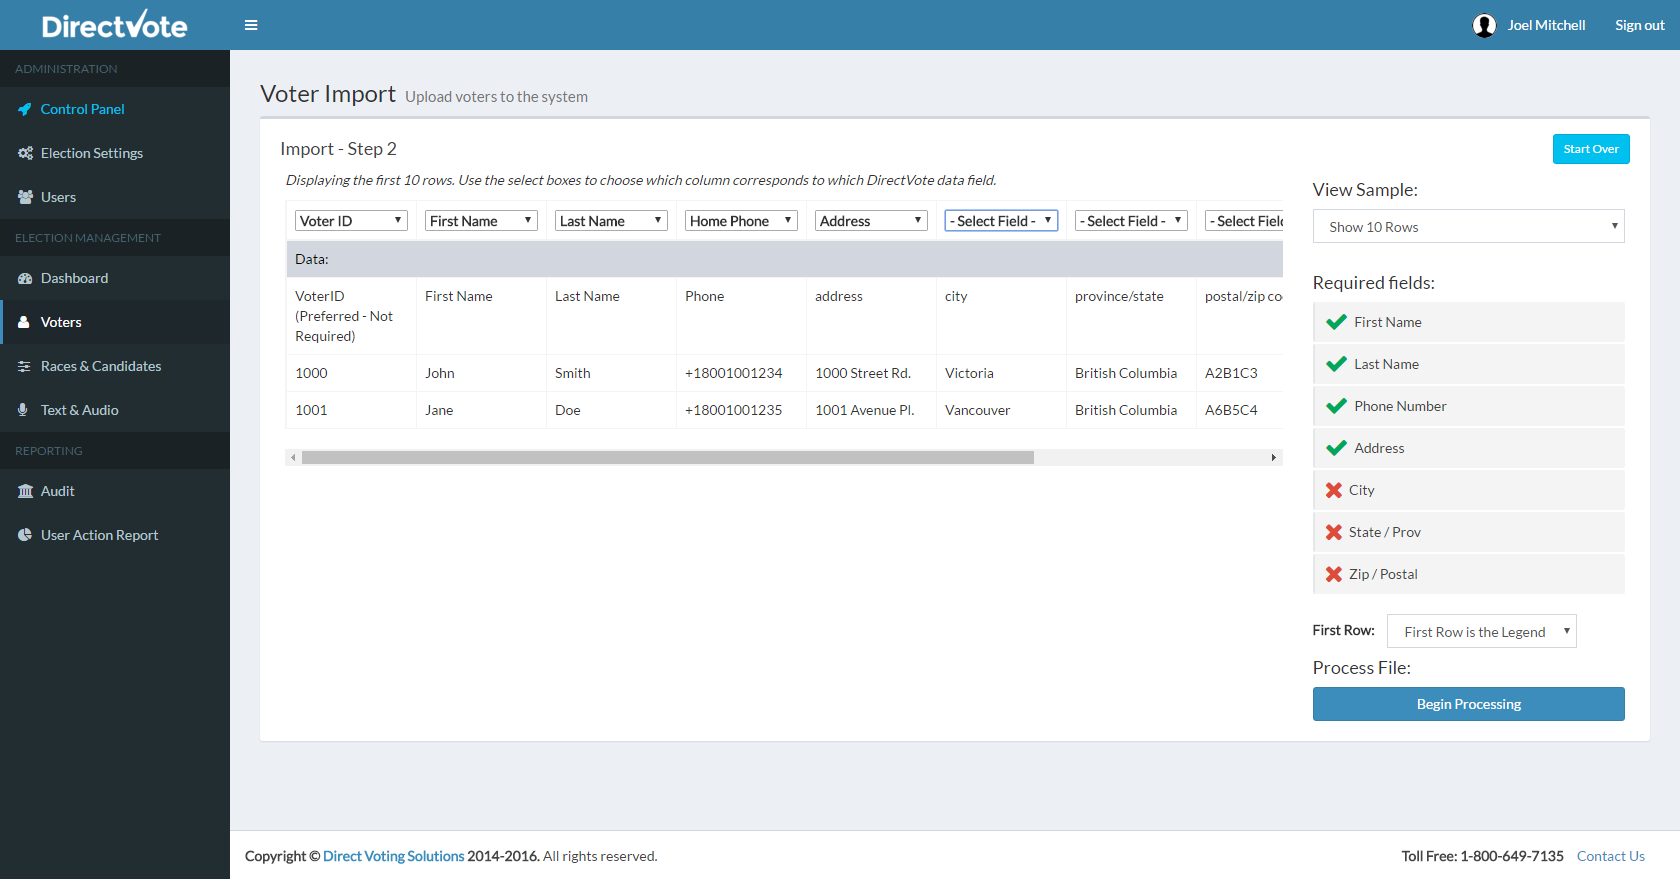Open the First Row is the Legend dropdown

1482,631
